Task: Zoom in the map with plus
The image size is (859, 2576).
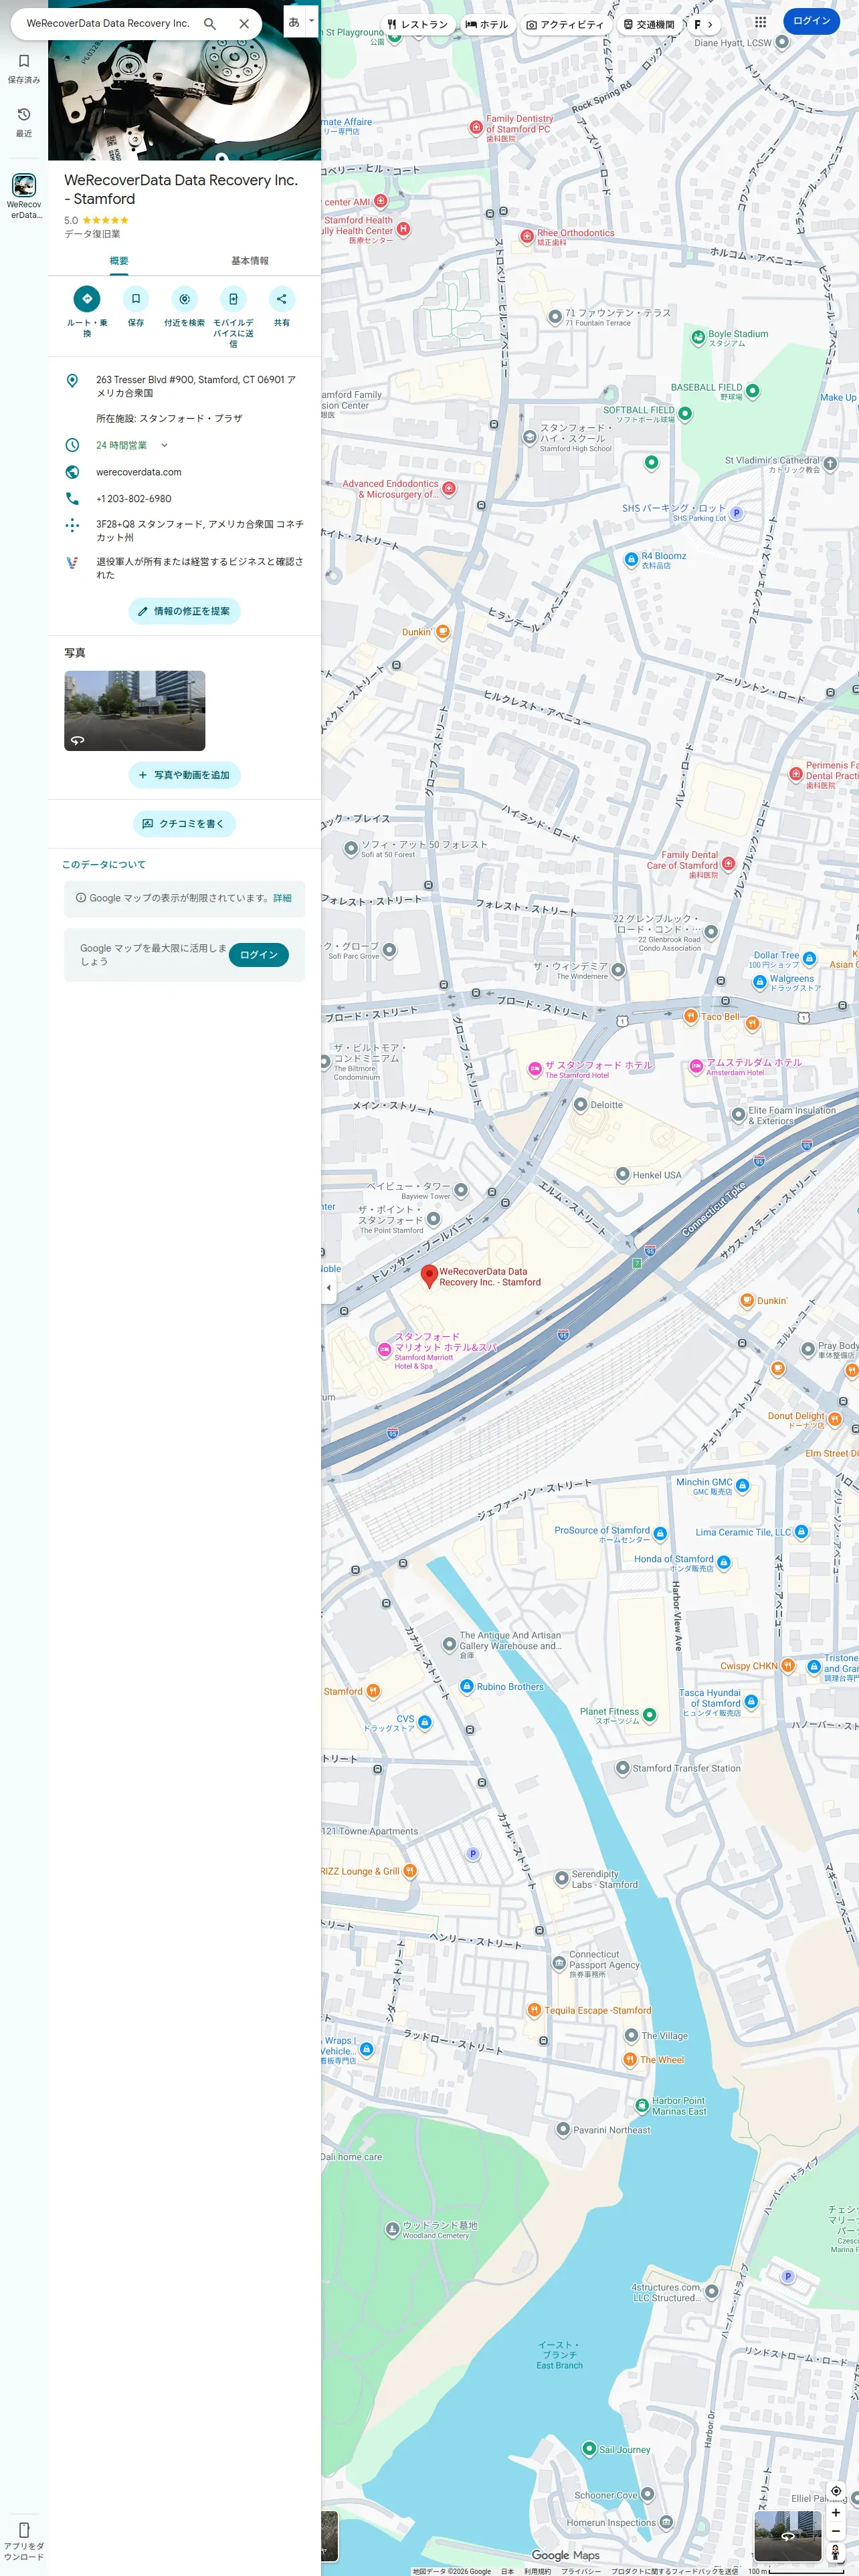Action: (x=836, y=2512)
